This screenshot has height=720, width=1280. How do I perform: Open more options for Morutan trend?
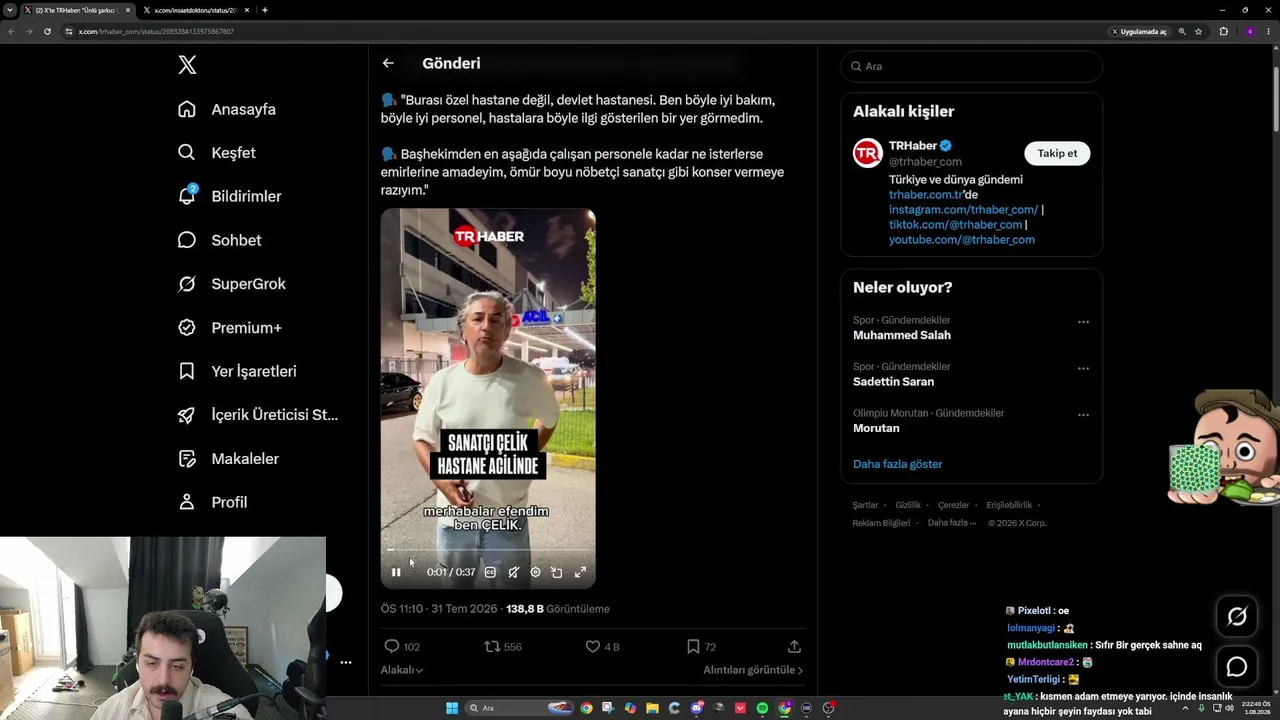click(x=1083, y=414)
